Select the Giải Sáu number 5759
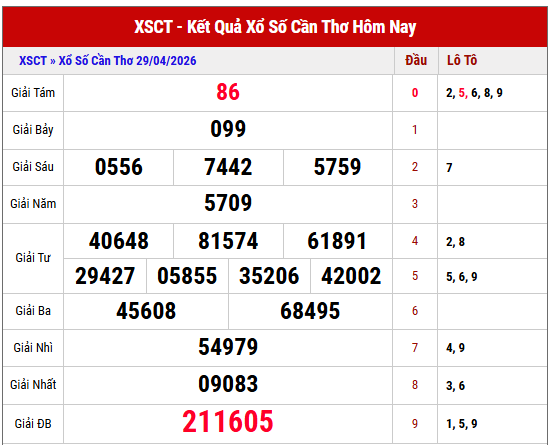 tap(337, 167)
